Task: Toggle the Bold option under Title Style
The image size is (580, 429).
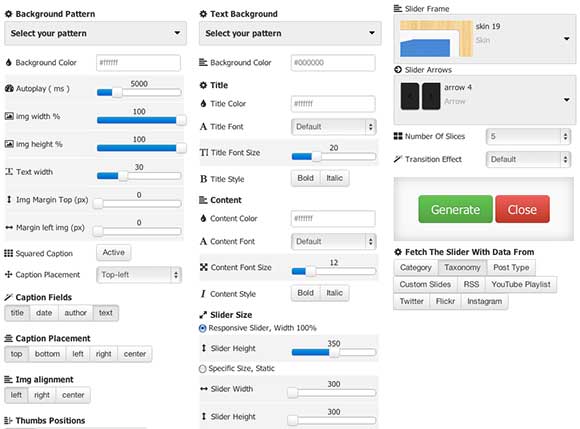Action: pyautogui.click(x=306, y=178)
